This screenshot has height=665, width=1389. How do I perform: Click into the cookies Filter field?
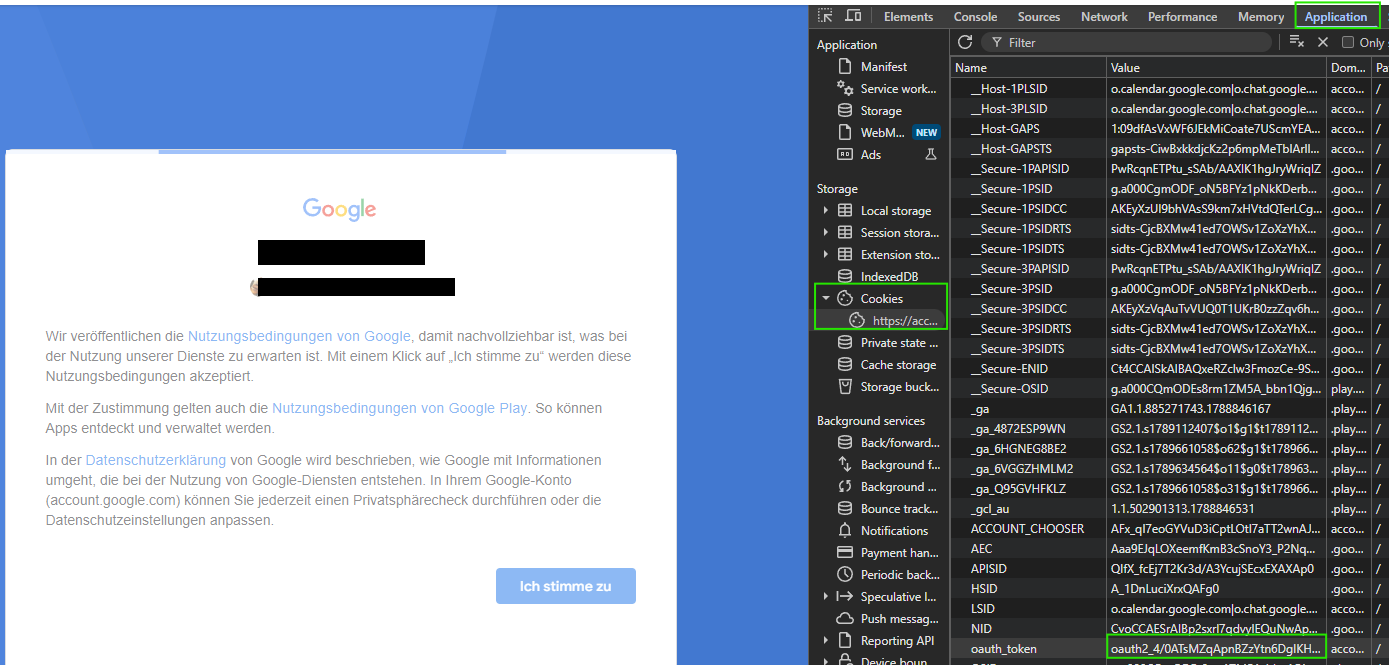(1127, 42)
